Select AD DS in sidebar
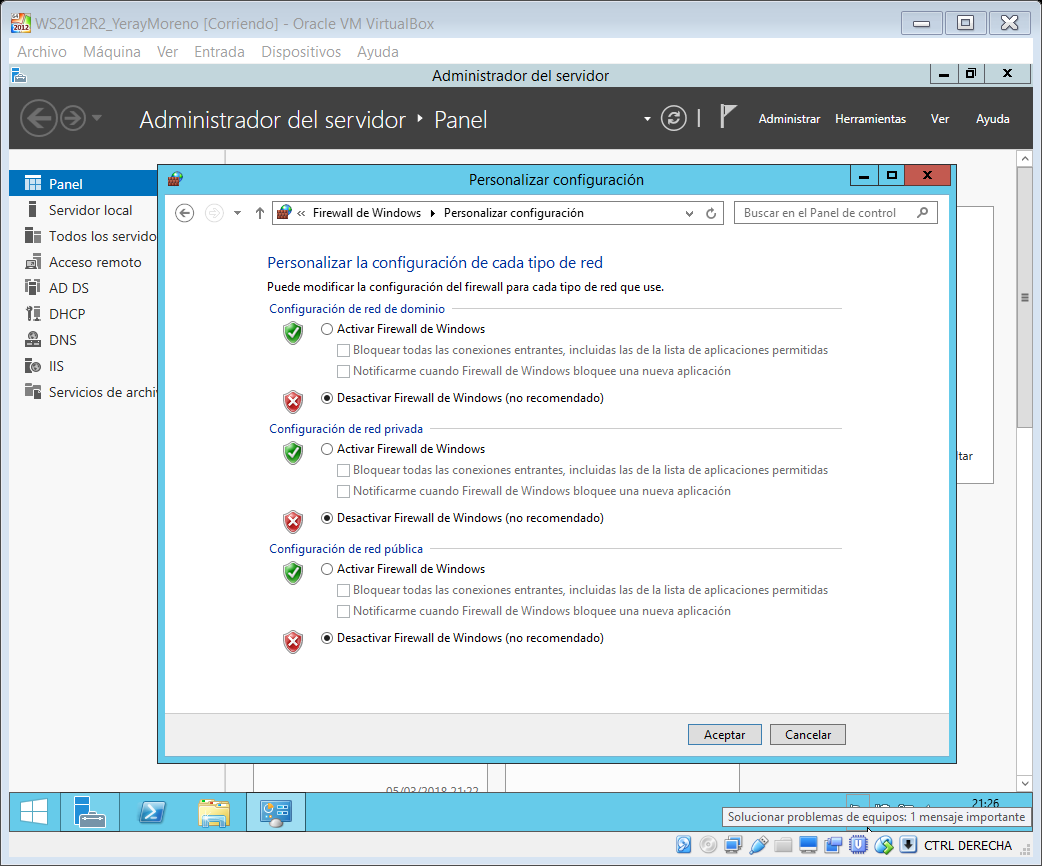The height and width of the screenshot is (866, 1042). pos(68,288)
